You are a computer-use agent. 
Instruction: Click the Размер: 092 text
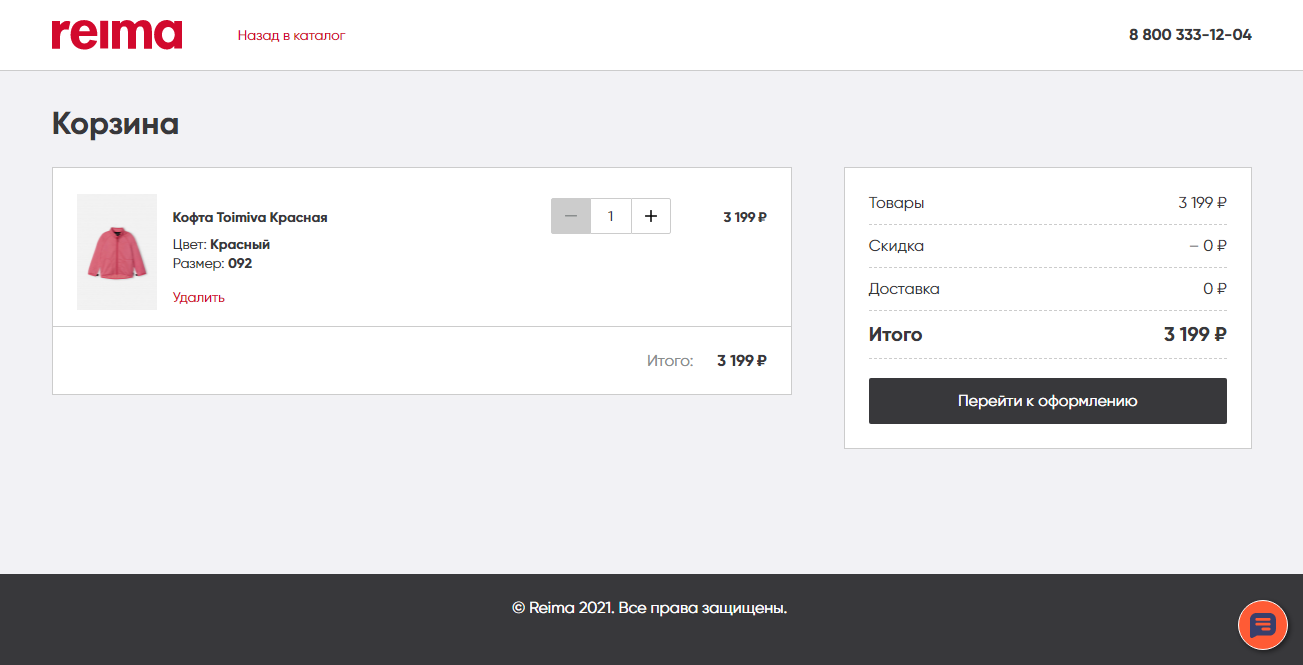[212, 264]
